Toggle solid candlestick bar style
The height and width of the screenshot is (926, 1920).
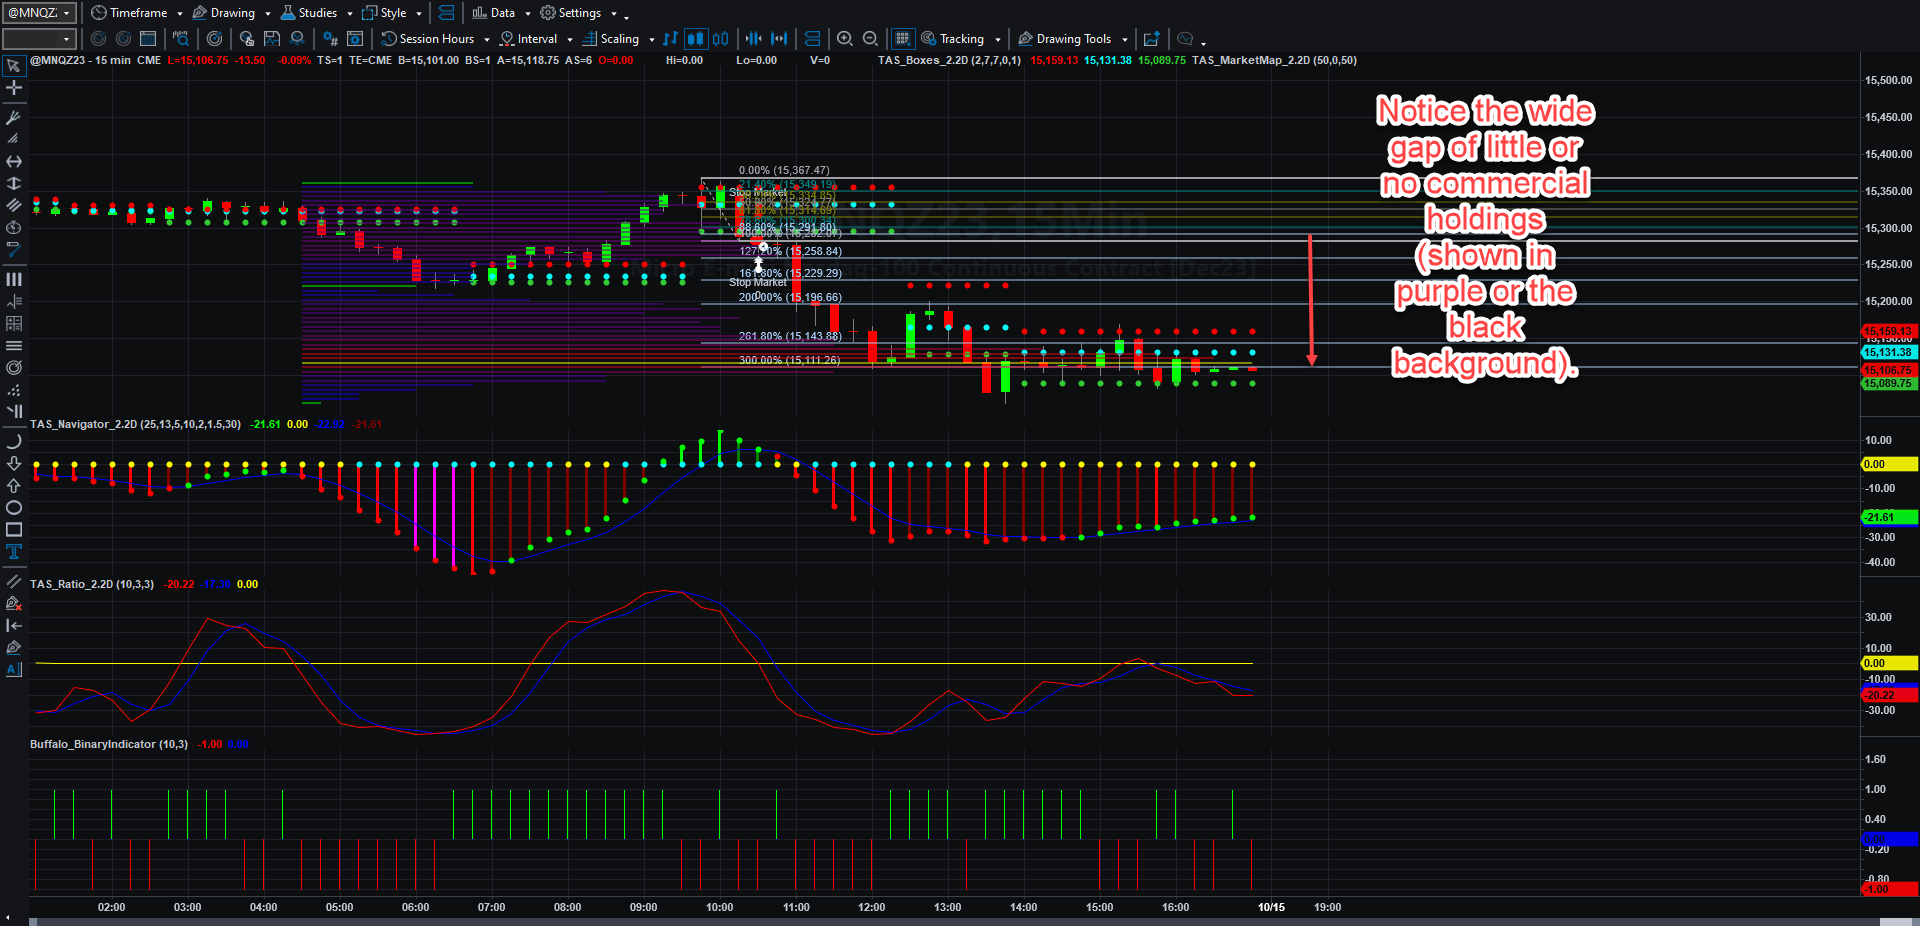[x=695, y=39]
